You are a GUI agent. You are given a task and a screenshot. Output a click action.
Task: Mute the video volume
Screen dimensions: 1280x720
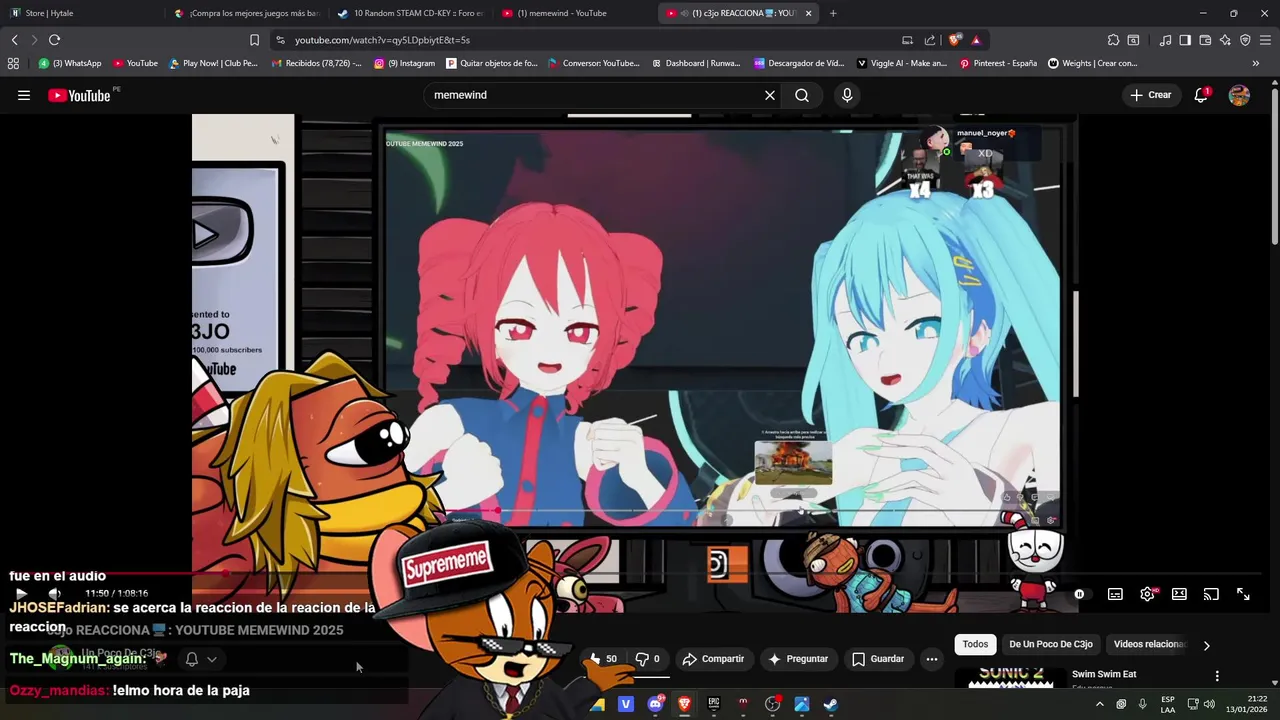coord(54,594)
